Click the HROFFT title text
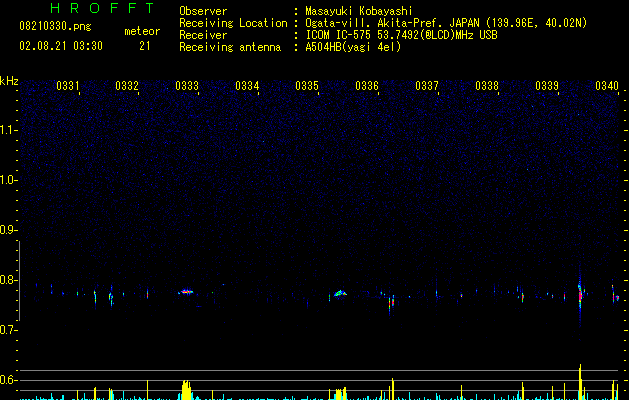The height and width of the screenshot is (400, 629). pos(103,8)
